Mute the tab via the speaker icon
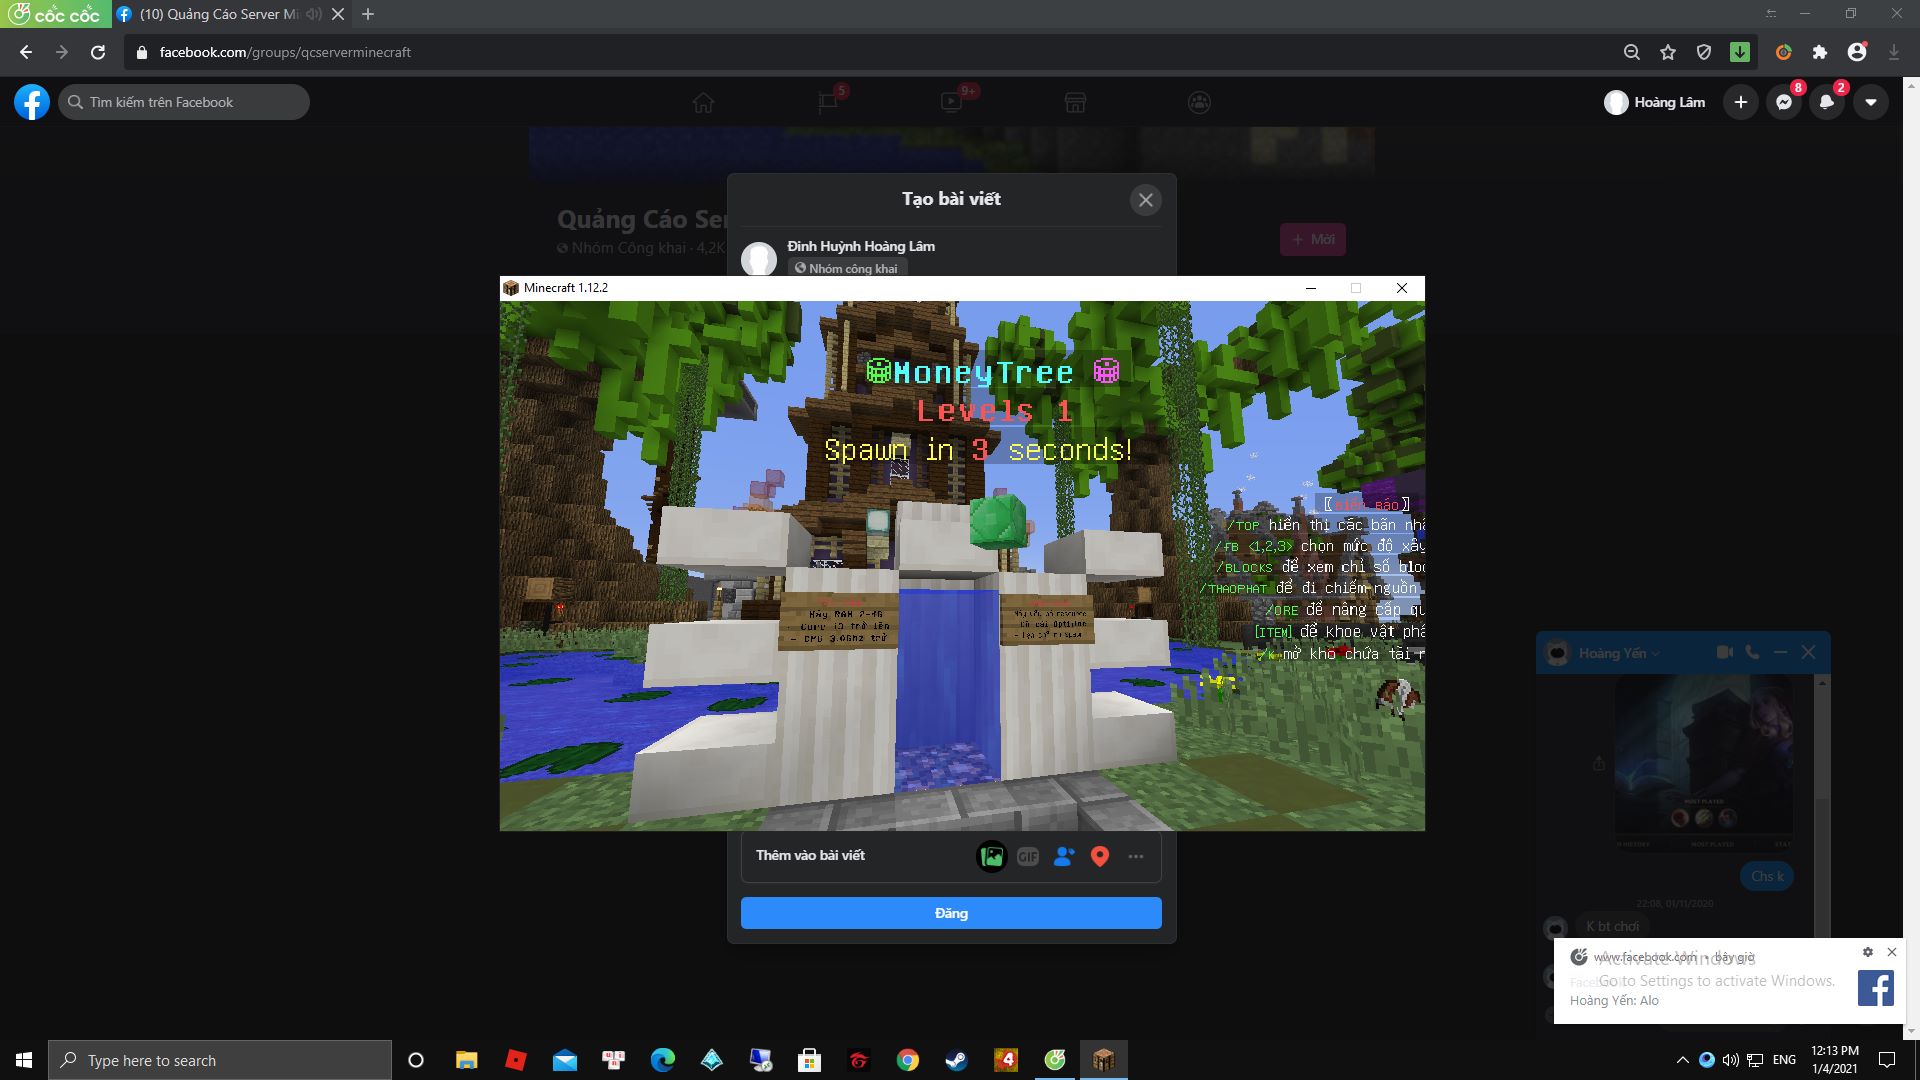Viewport: 1920px width, 1080px height. (x=314, y=14)
